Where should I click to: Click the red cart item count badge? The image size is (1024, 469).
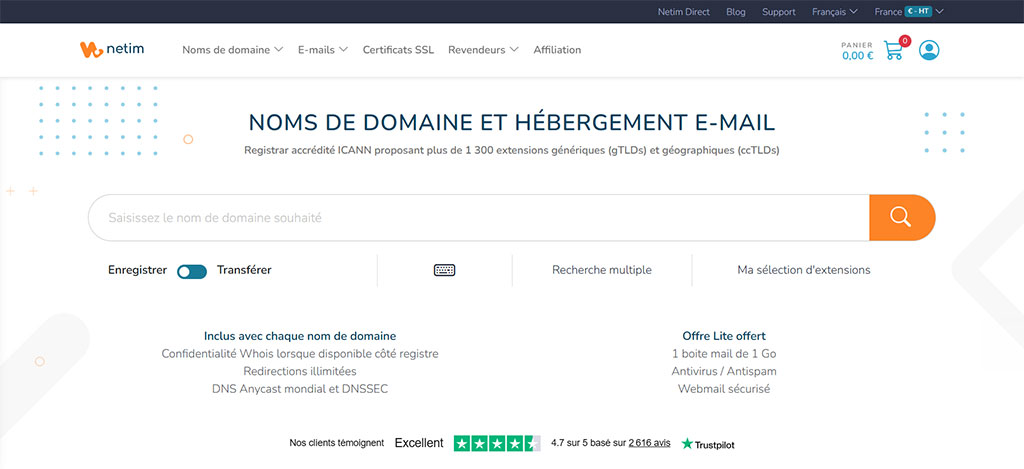click(904, 41)
